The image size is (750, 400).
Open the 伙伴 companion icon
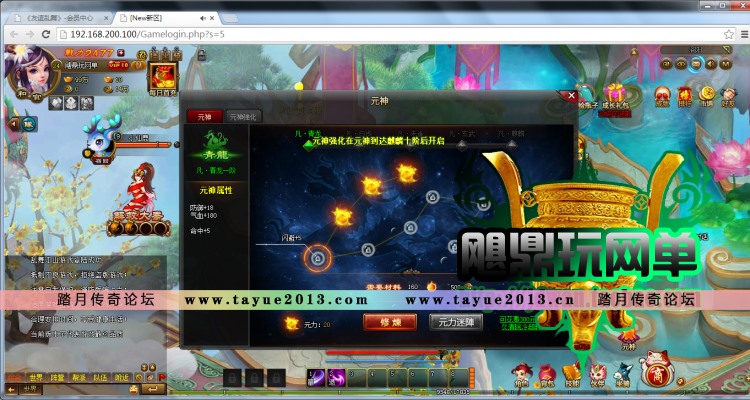pyautogui.click(x=597, y=376)
